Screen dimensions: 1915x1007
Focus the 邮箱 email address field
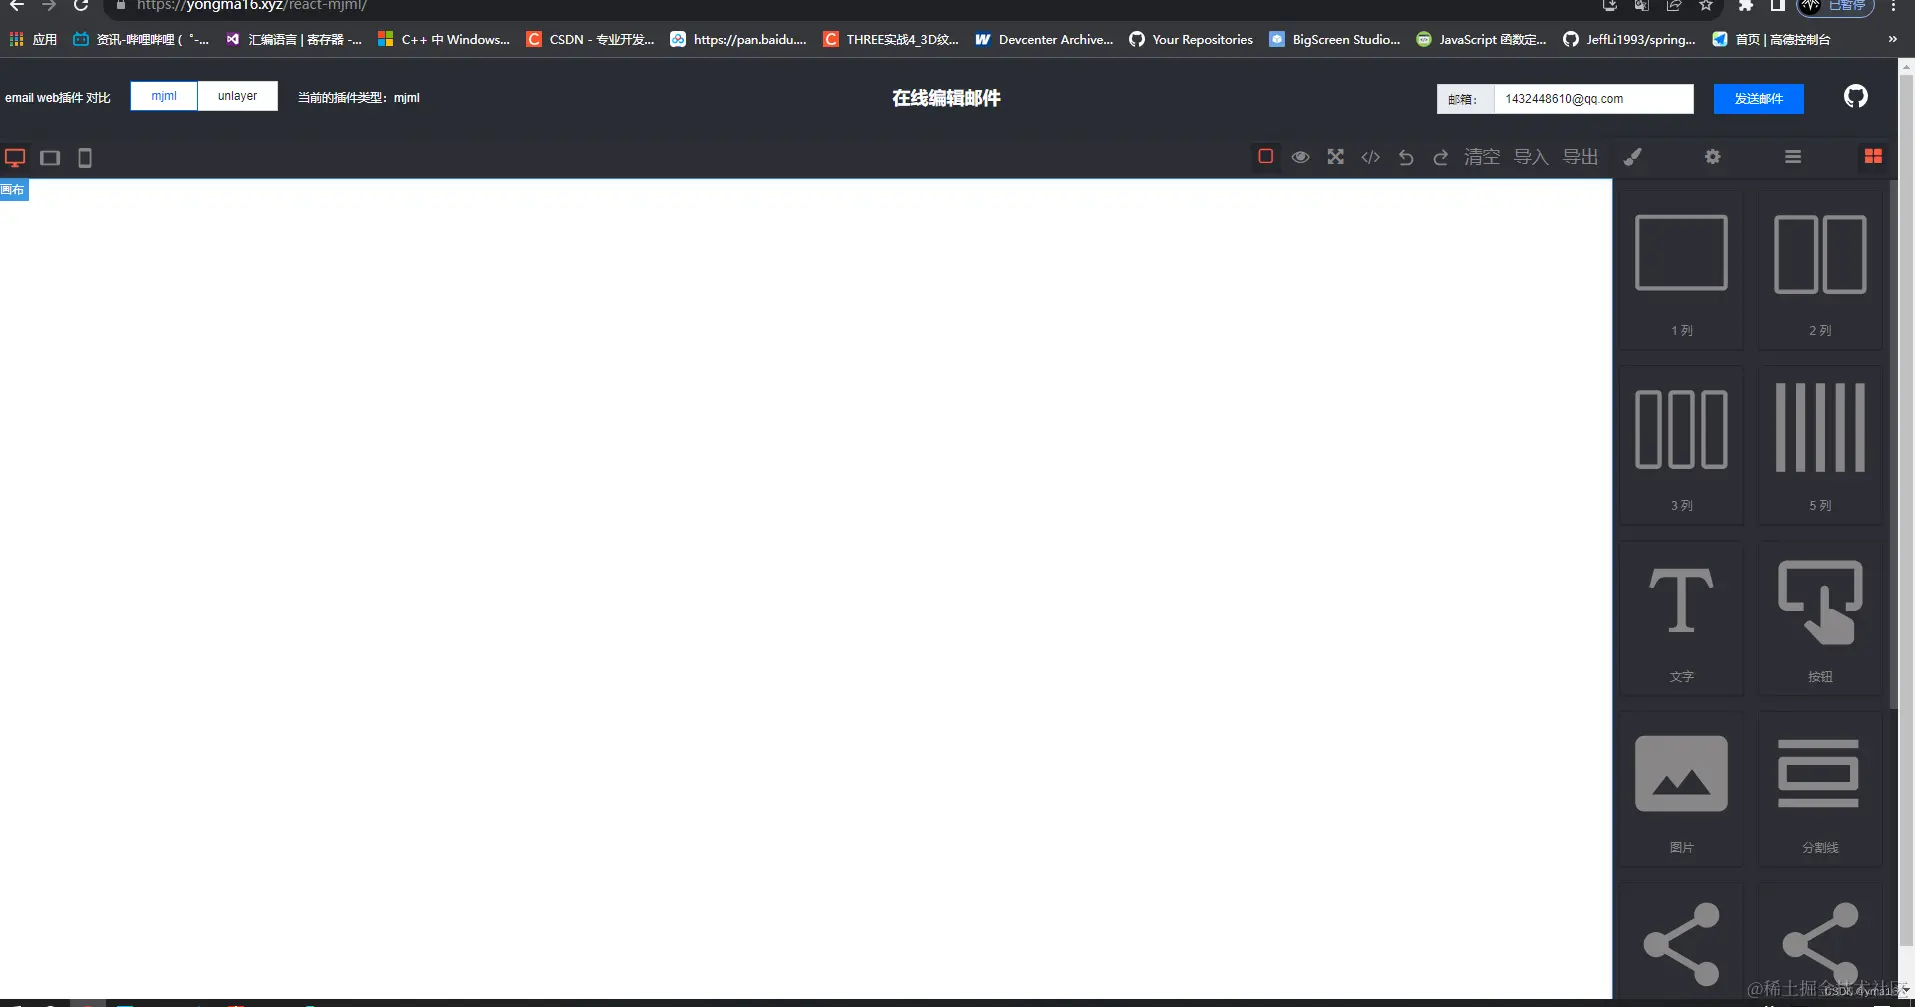(1593, 99)
